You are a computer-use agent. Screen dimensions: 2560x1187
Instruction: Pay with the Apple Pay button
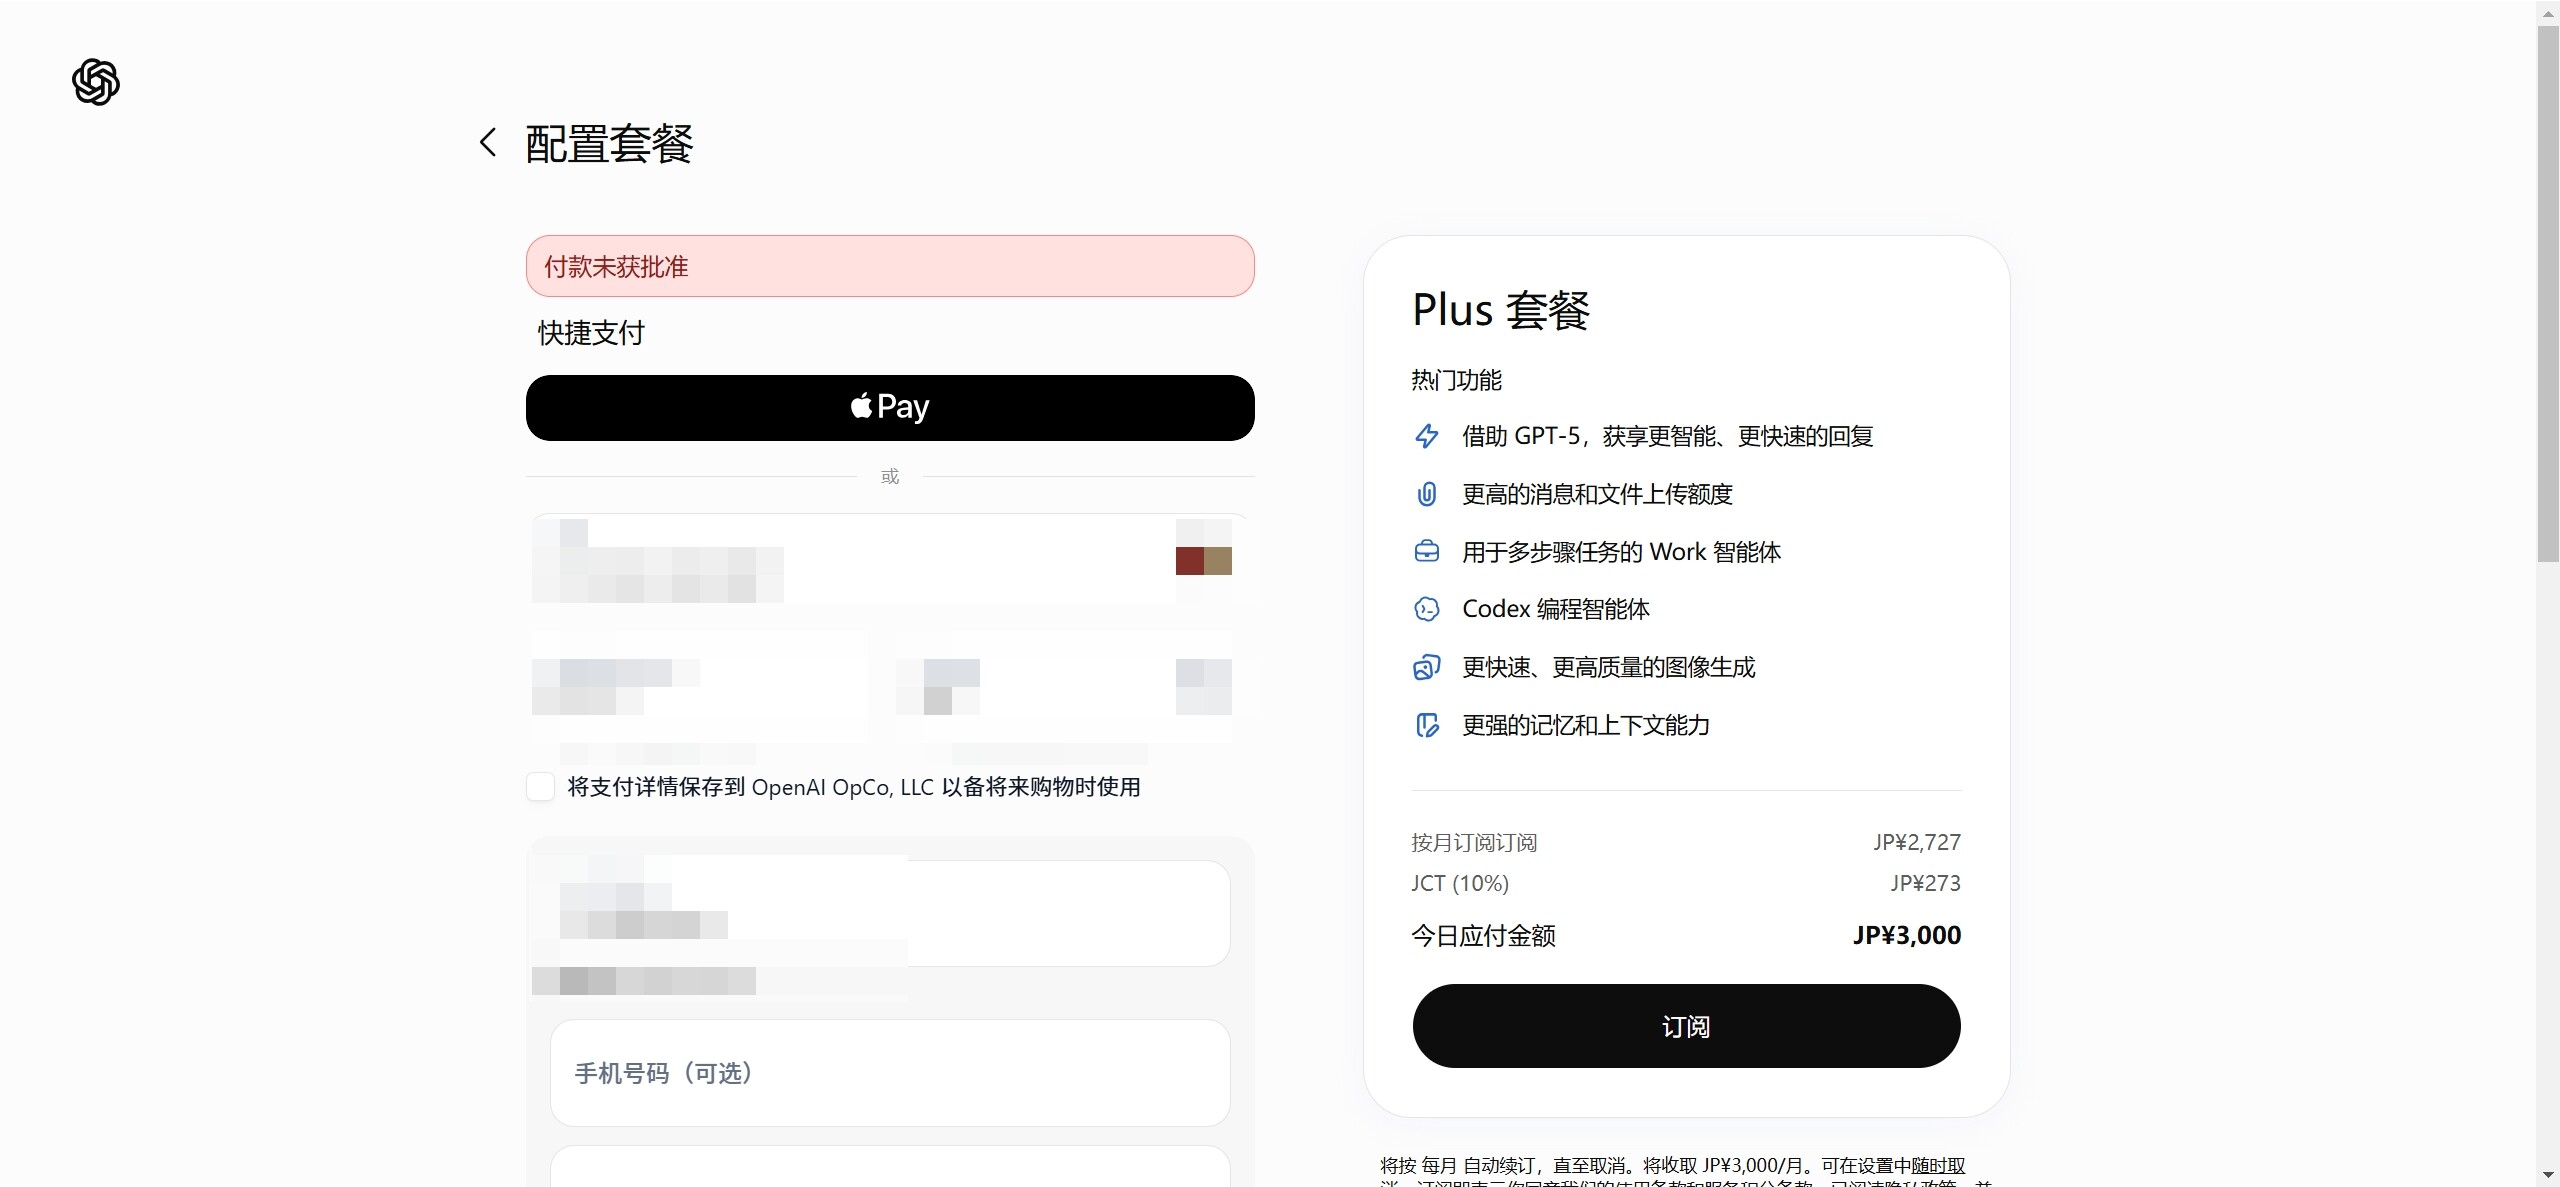pos(890,408)
